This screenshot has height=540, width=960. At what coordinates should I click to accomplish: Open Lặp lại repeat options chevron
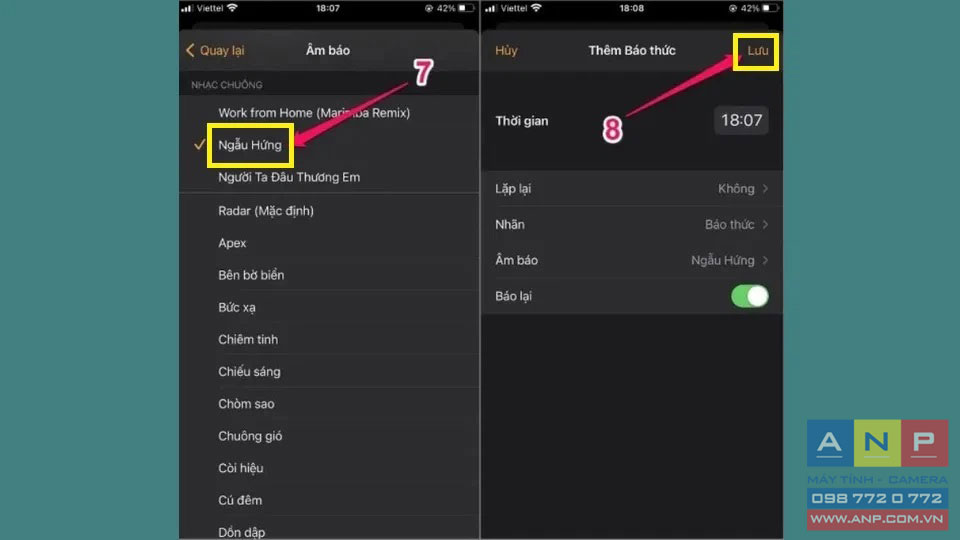tap(765, 189)
